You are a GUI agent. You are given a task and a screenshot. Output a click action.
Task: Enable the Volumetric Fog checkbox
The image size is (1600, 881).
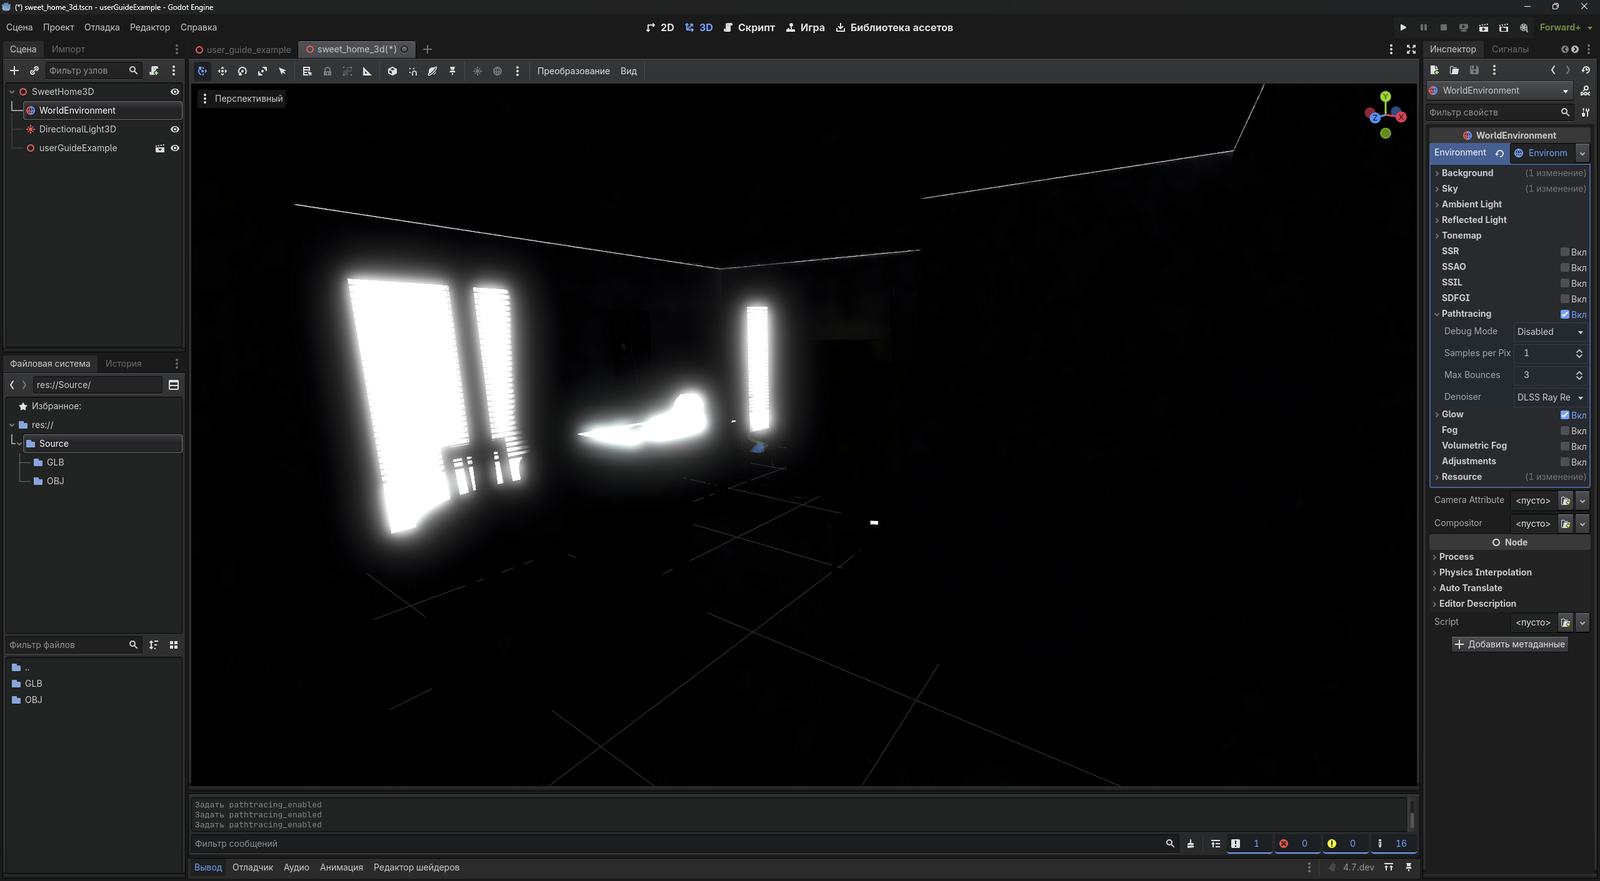click(x=1565, y=446)
